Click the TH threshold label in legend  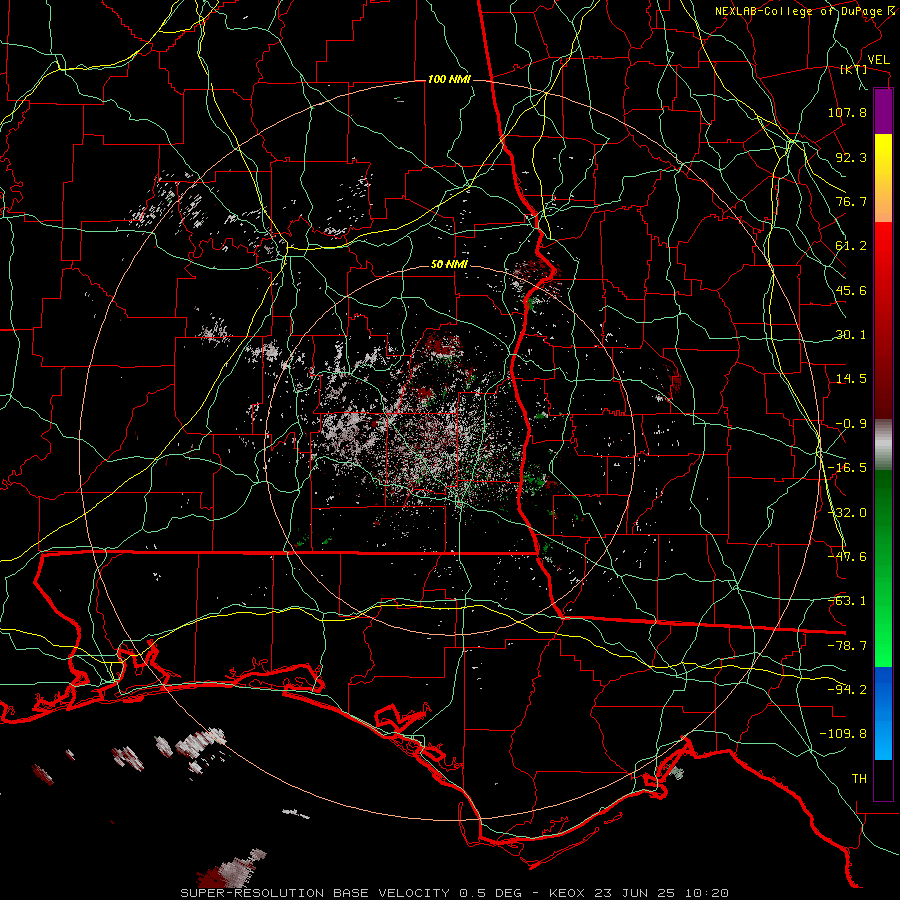[859, 779]
